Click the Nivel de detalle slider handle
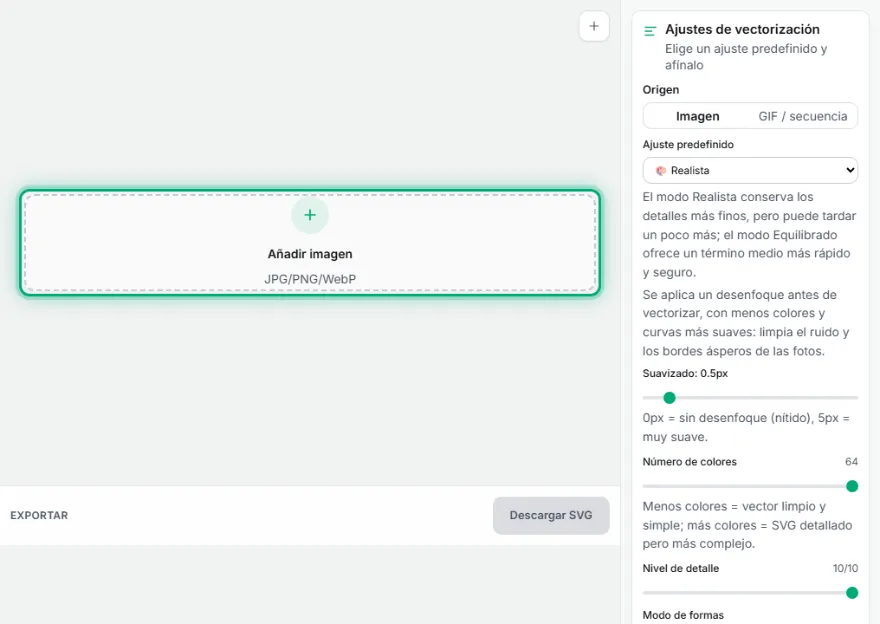880x624 pixels. [851, 593]
